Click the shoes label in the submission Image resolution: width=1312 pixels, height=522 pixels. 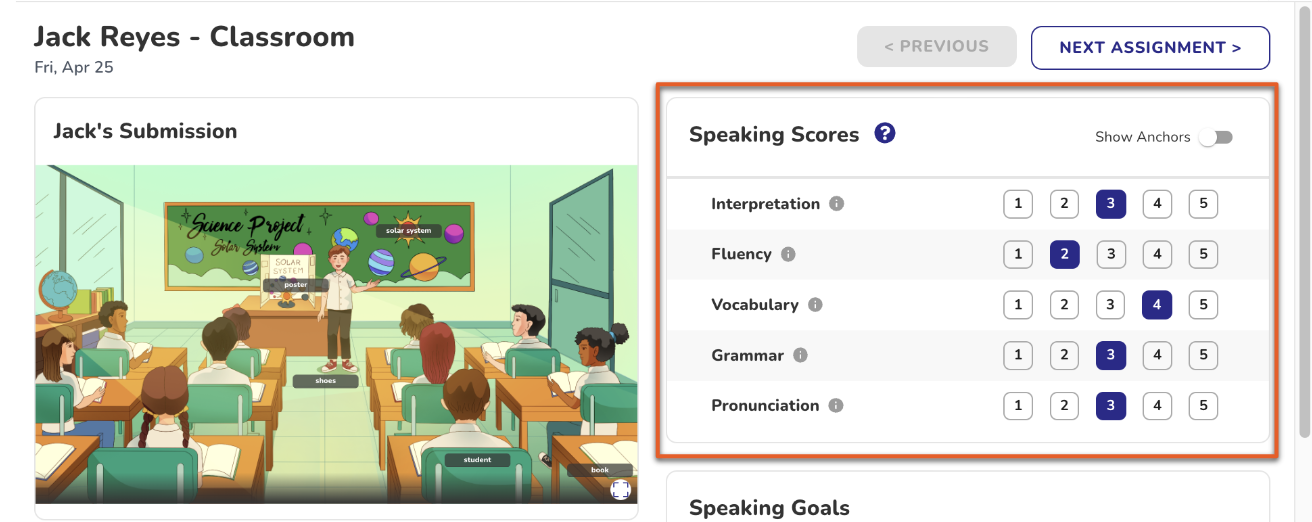pyautogui.click(x=325, y=381)
